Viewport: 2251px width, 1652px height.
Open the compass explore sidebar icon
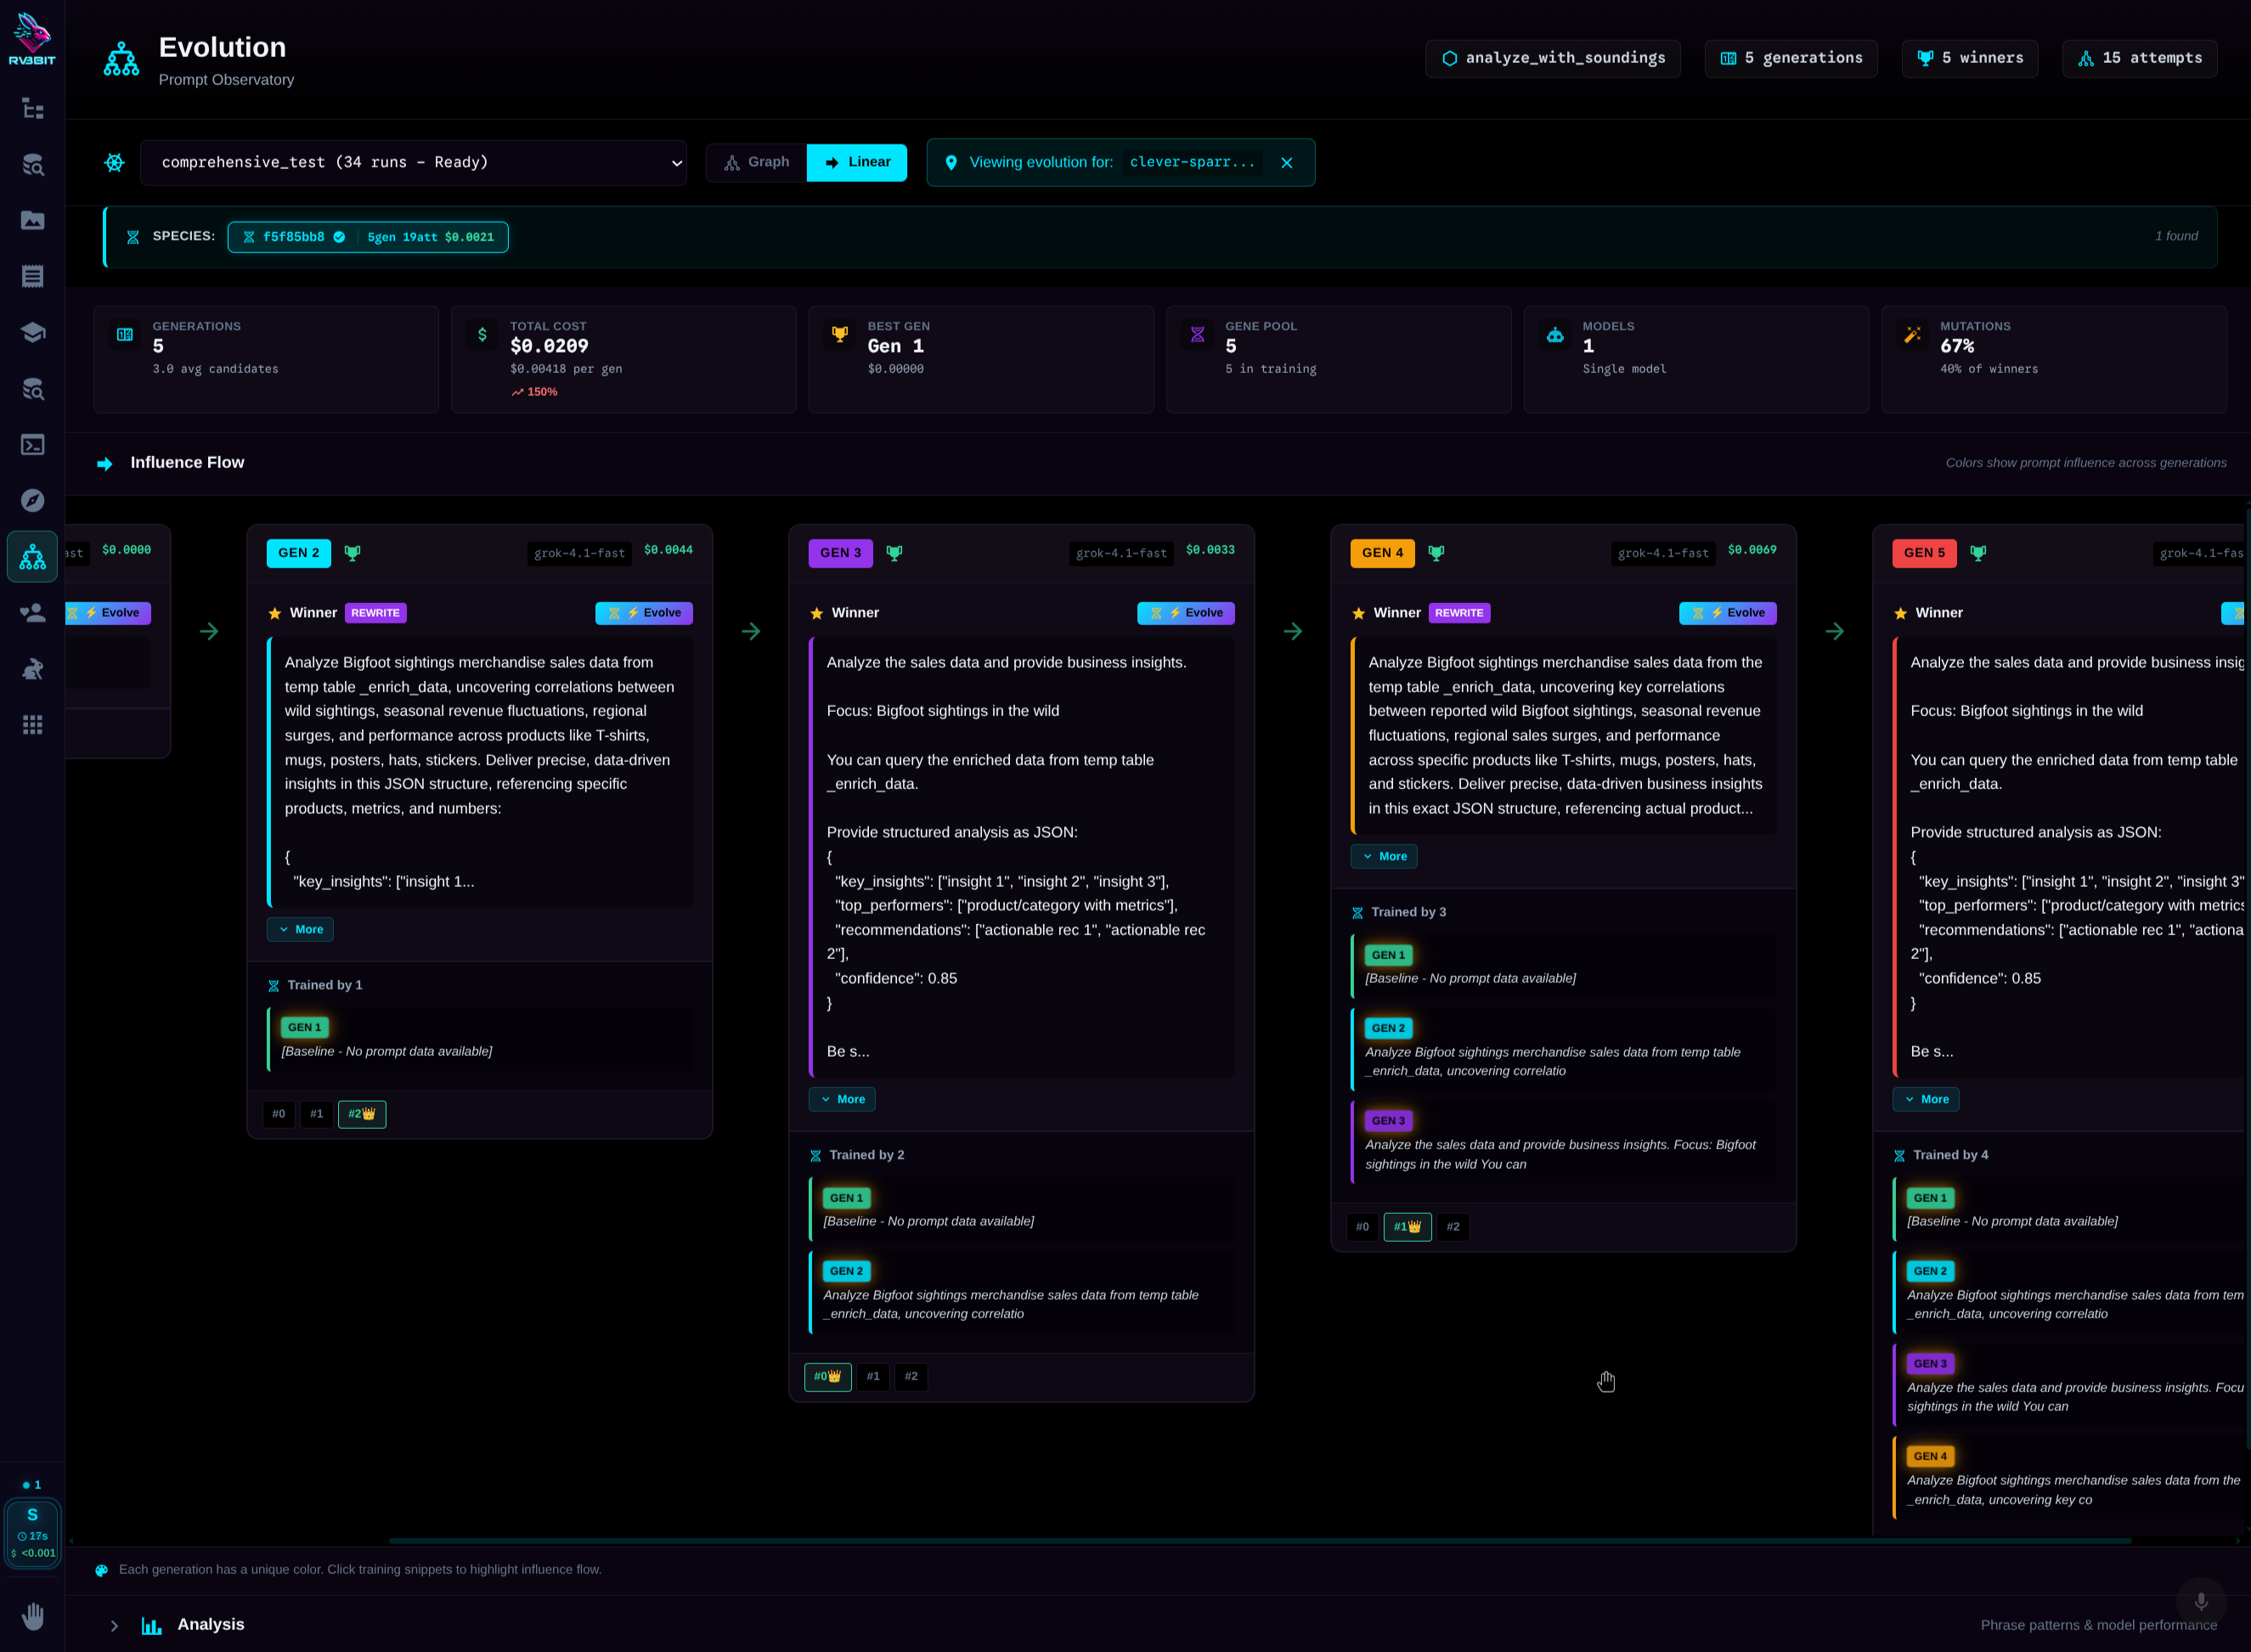click(x=32, y=500)
